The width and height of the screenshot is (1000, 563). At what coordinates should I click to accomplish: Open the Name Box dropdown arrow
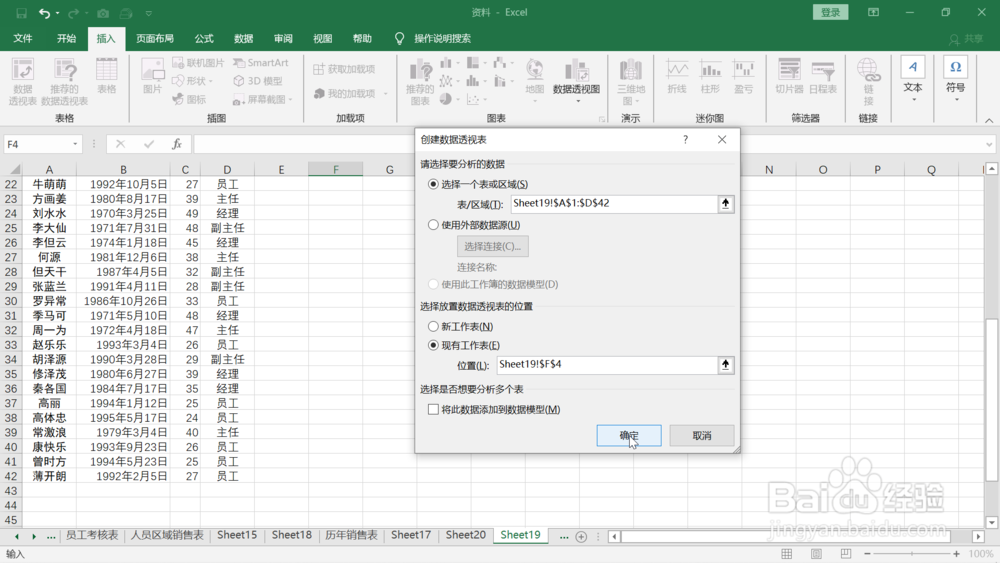(75, 144)
